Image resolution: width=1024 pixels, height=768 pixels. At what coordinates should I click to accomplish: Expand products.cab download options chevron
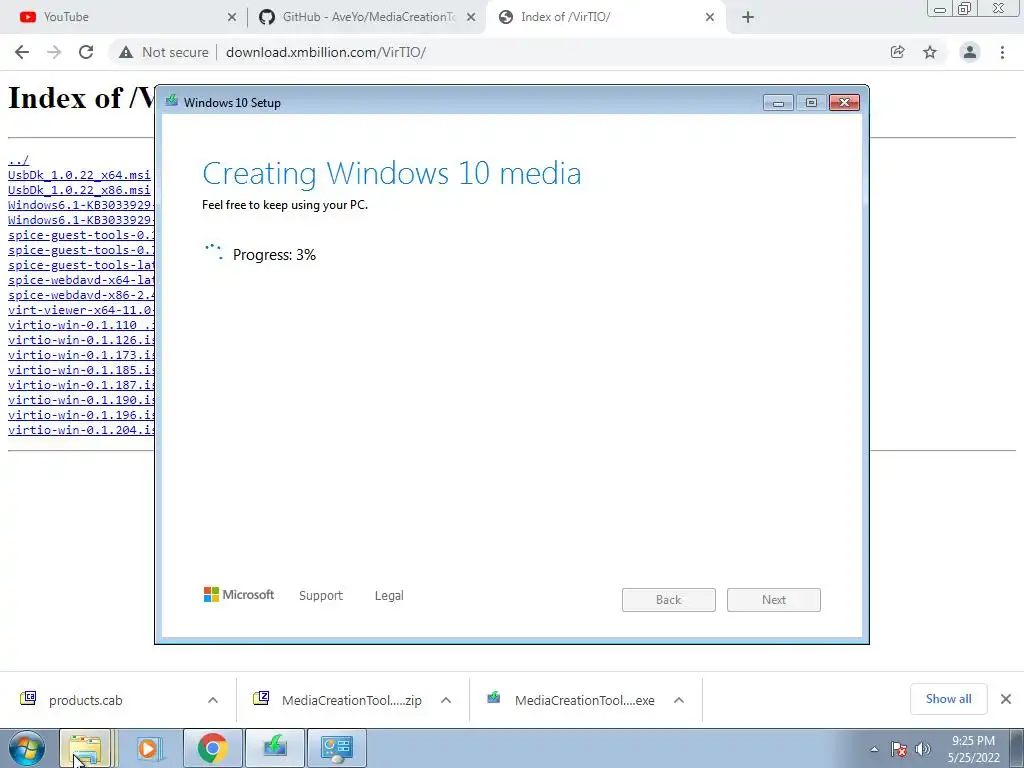click(x=213, y=700)
